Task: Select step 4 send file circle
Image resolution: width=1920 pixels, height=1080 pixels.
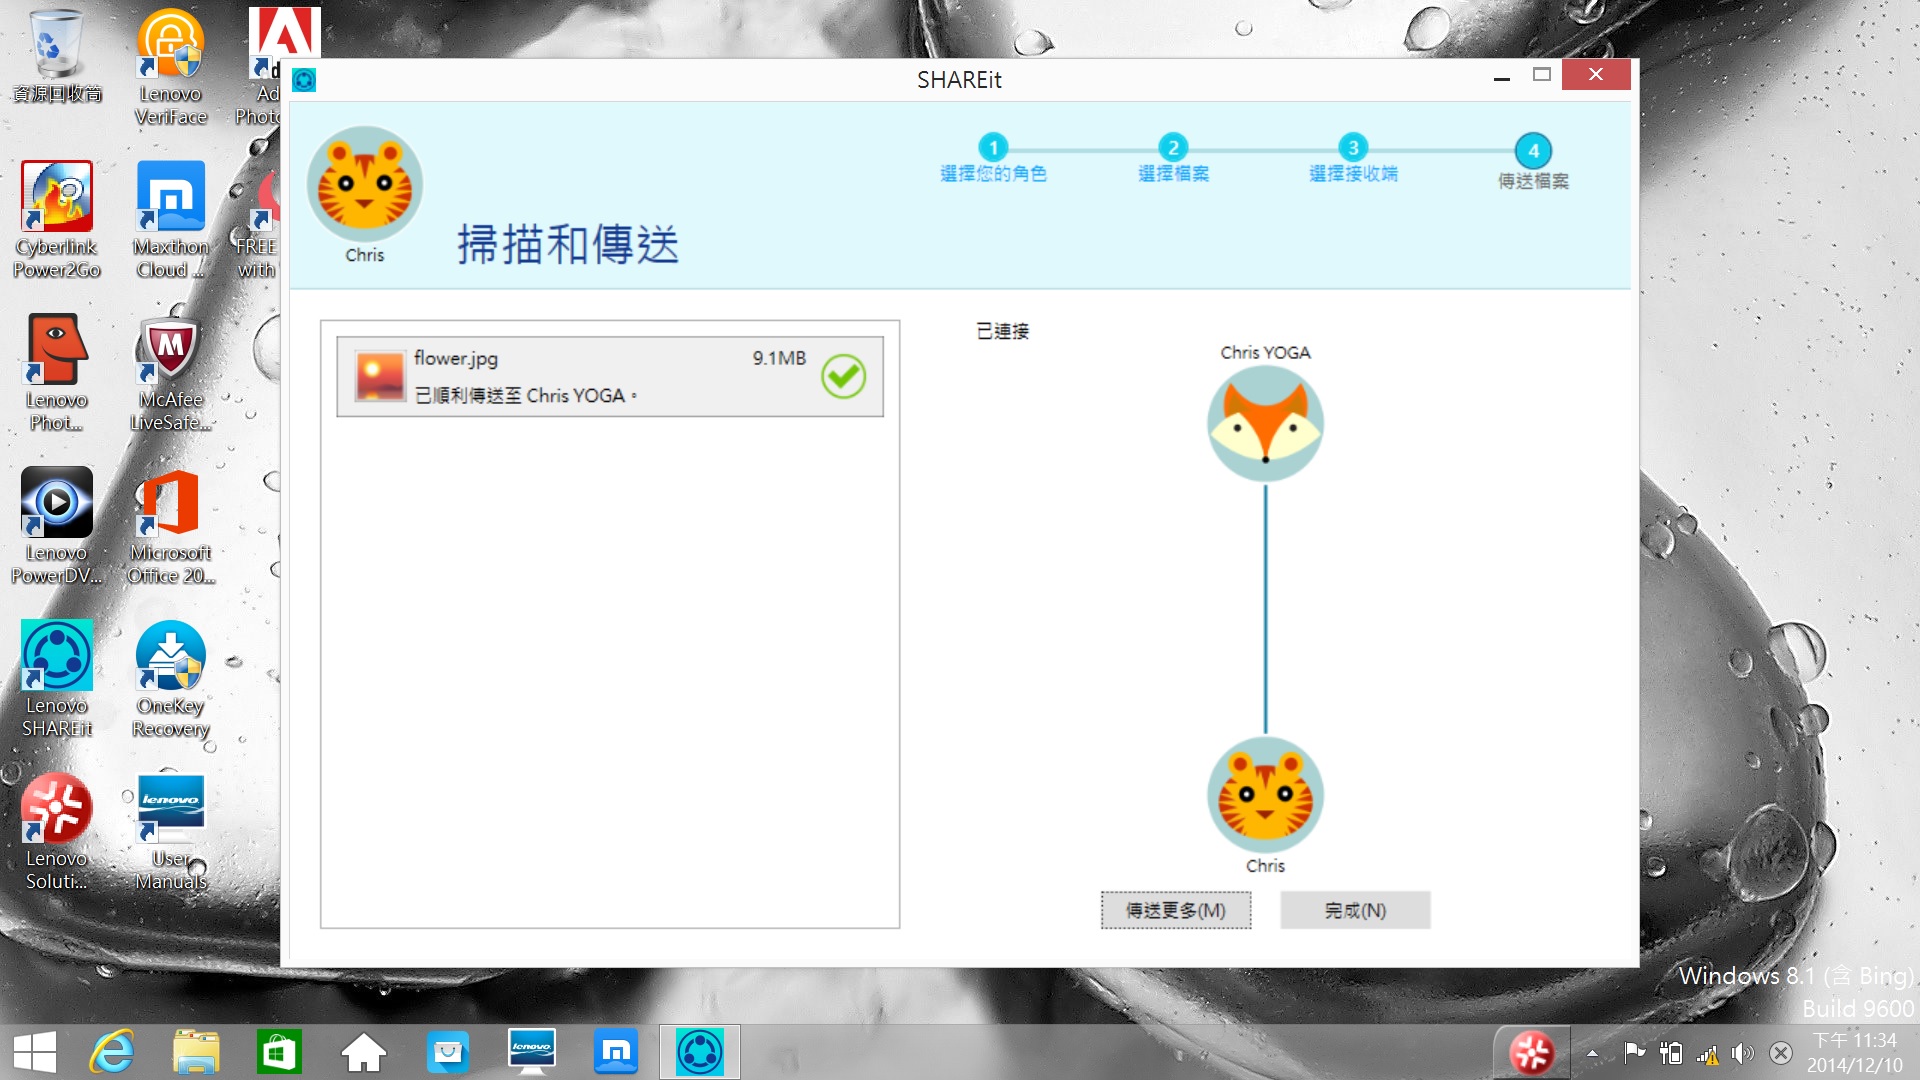Action: (x=1533, y=151)
